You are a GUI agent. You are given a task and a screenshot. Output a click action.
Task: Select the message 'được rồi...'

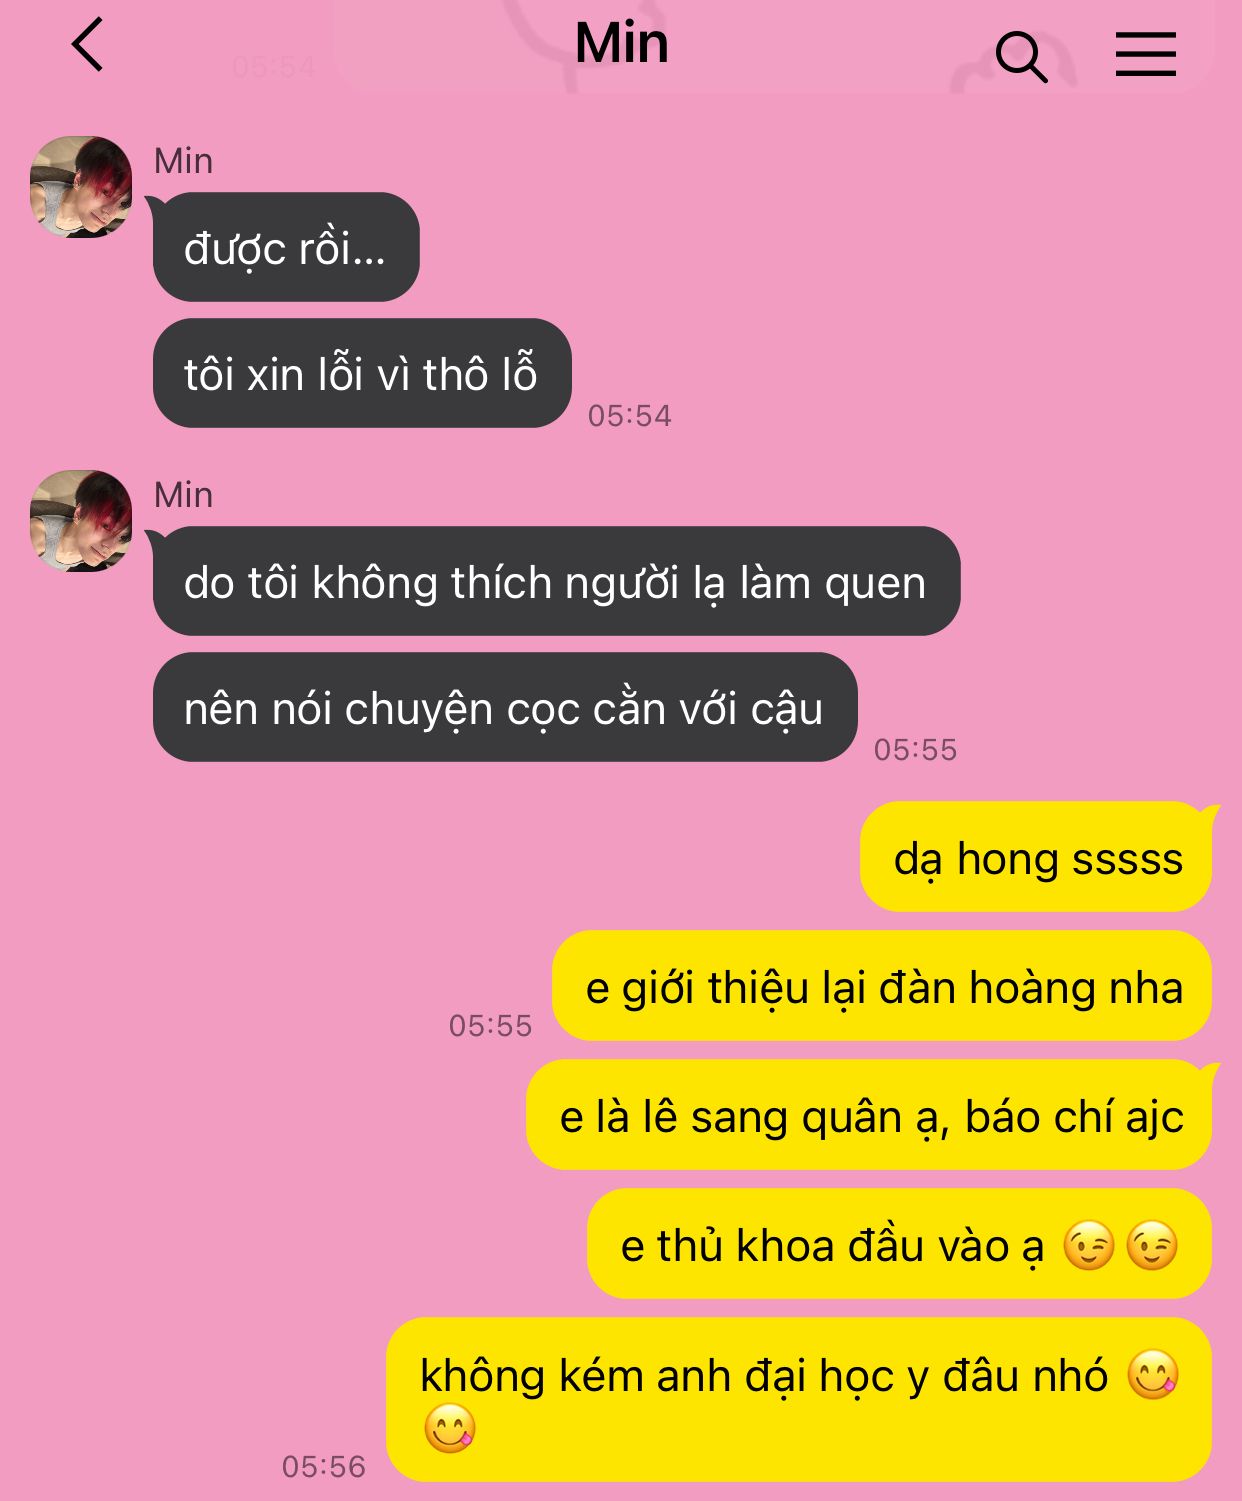pos(286,247)
